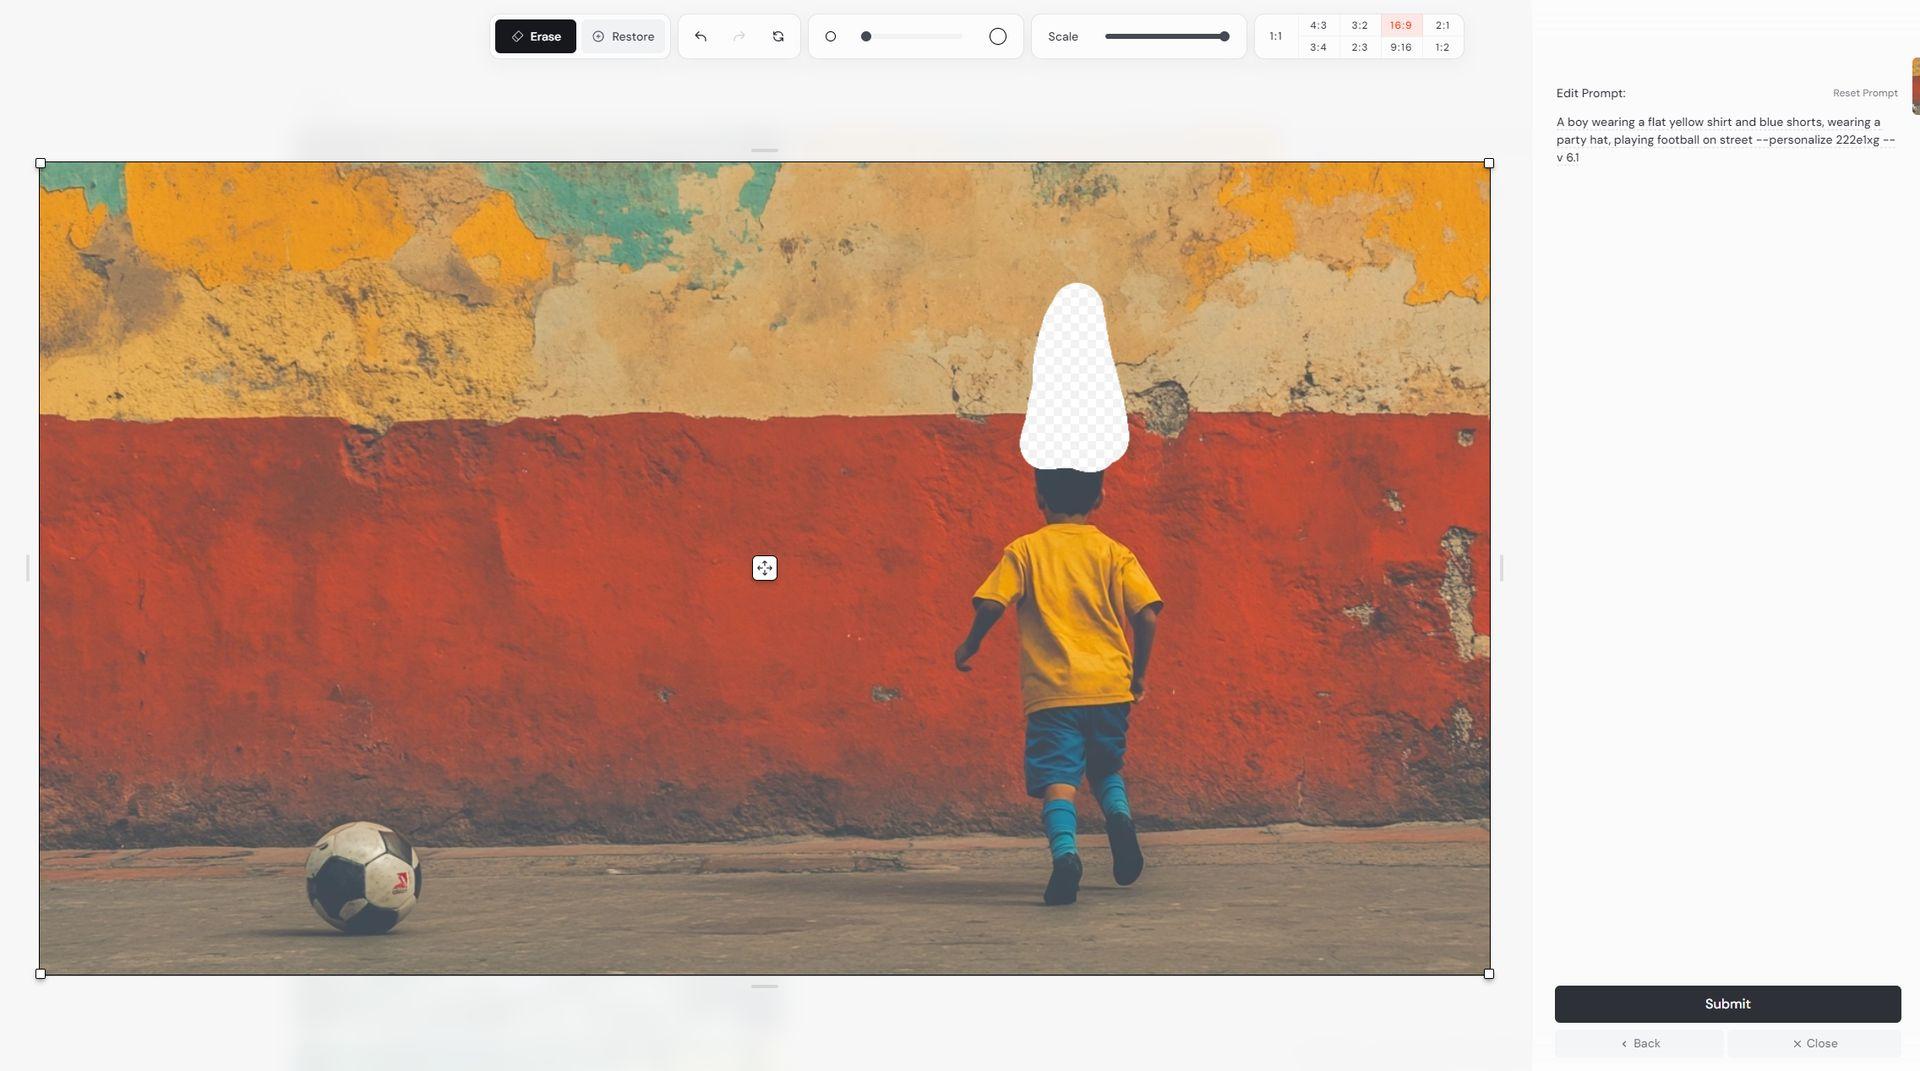Click the redo arrow icon
Viewport: 1920px width, 1071px height.
[739, 37]
